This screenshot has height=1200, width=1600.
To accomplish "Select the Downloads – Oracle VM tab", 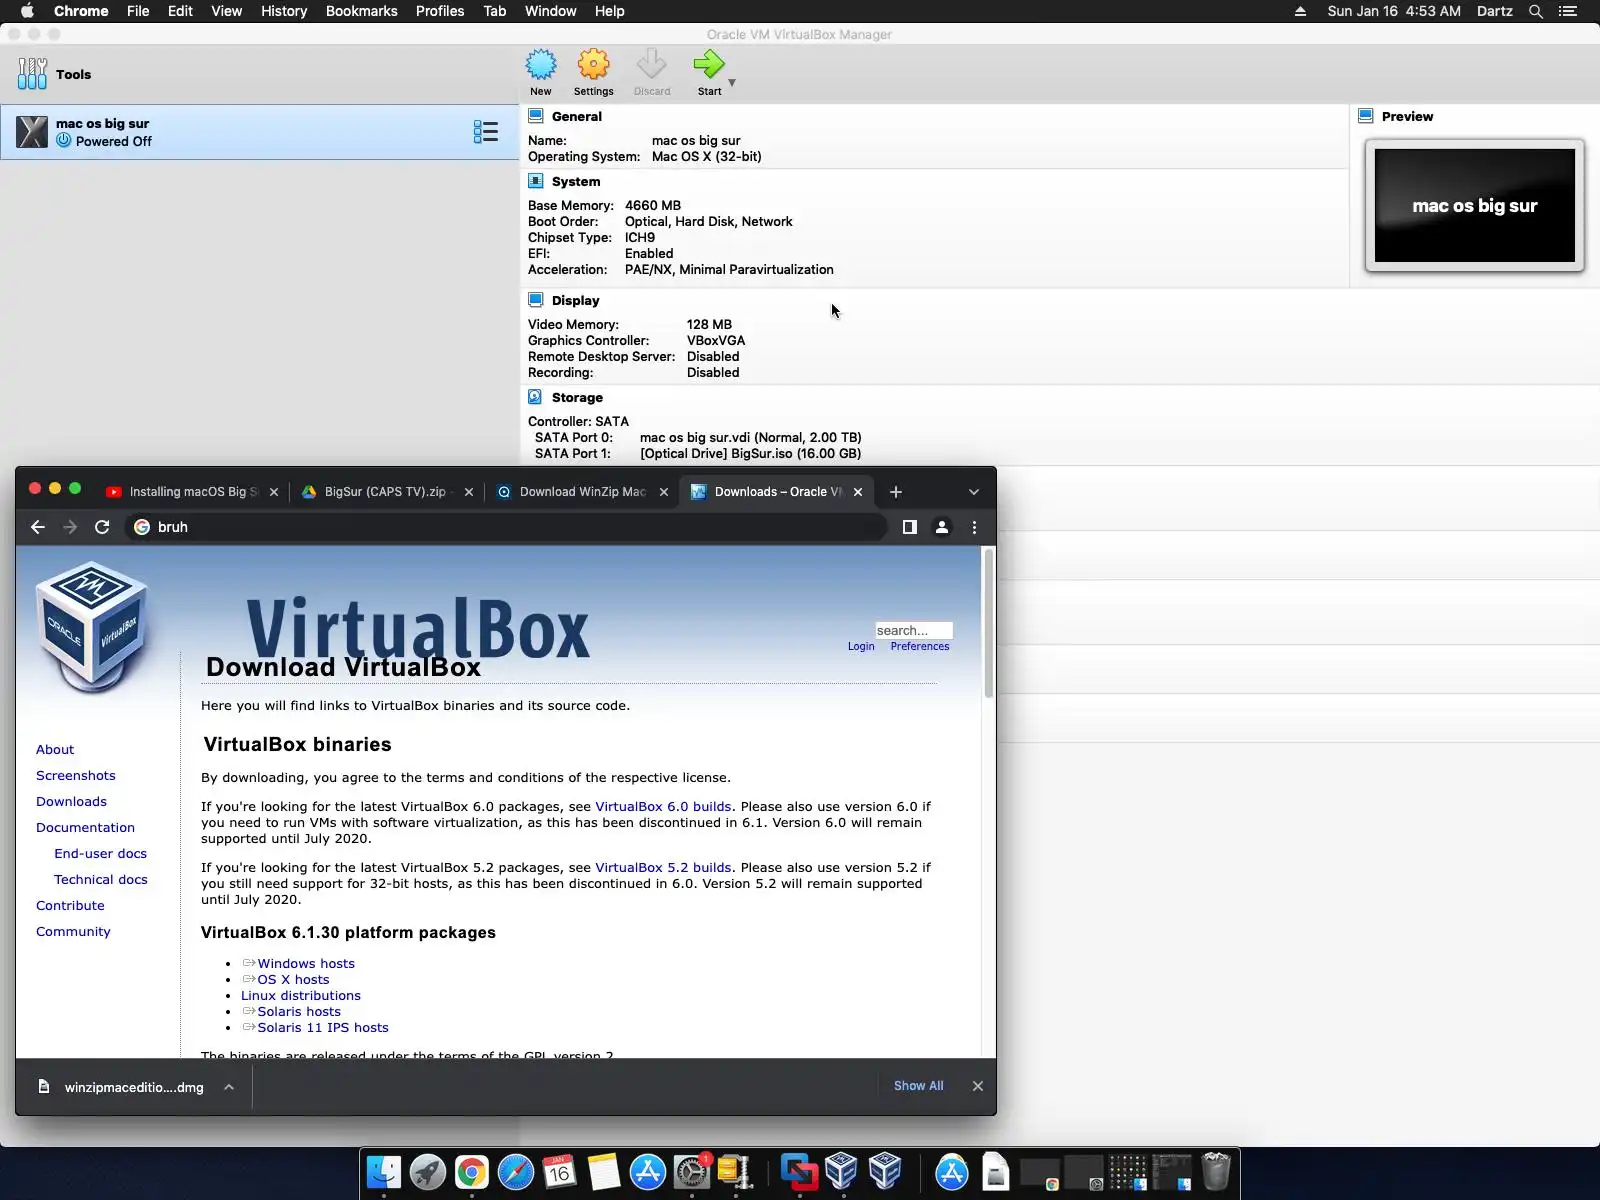I will 777,492.
